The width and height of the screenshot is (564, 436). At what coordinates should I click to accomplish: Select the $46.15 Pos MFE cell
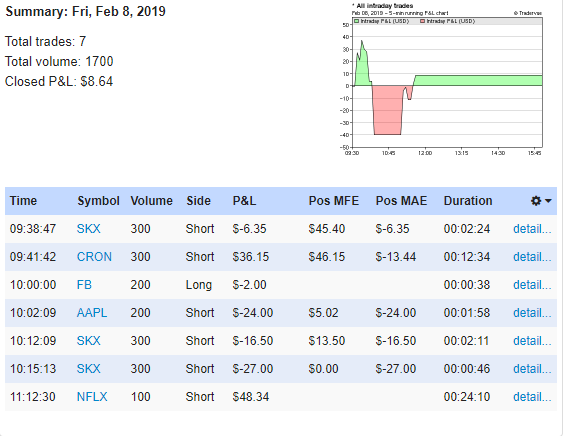click(x=327, y=257)
